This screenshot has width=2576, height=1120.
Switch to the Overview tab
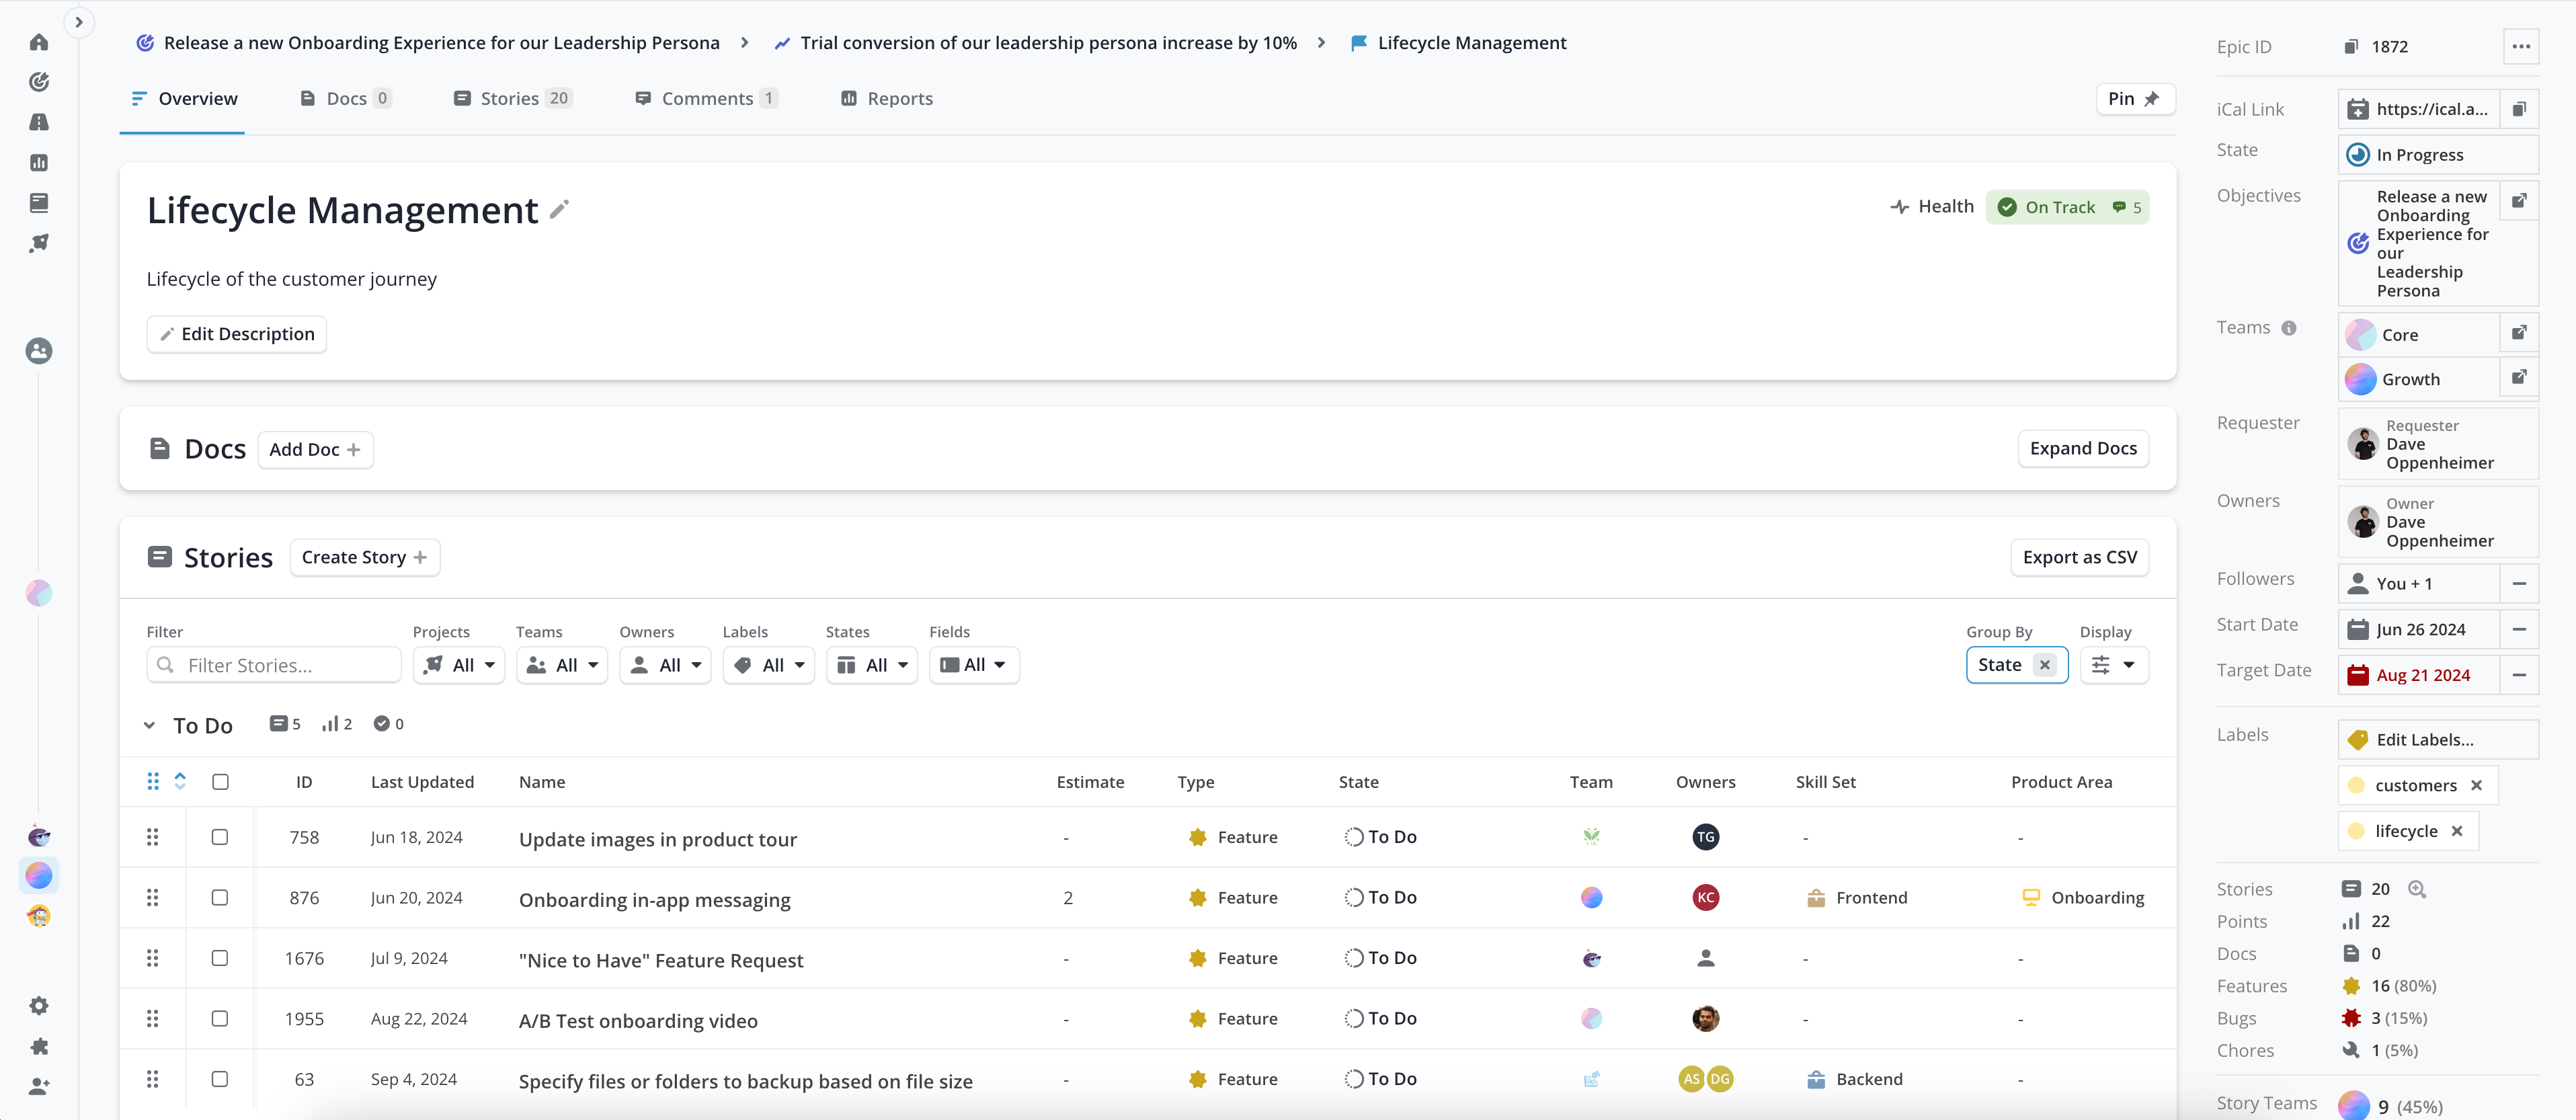(x=185, y=98)
